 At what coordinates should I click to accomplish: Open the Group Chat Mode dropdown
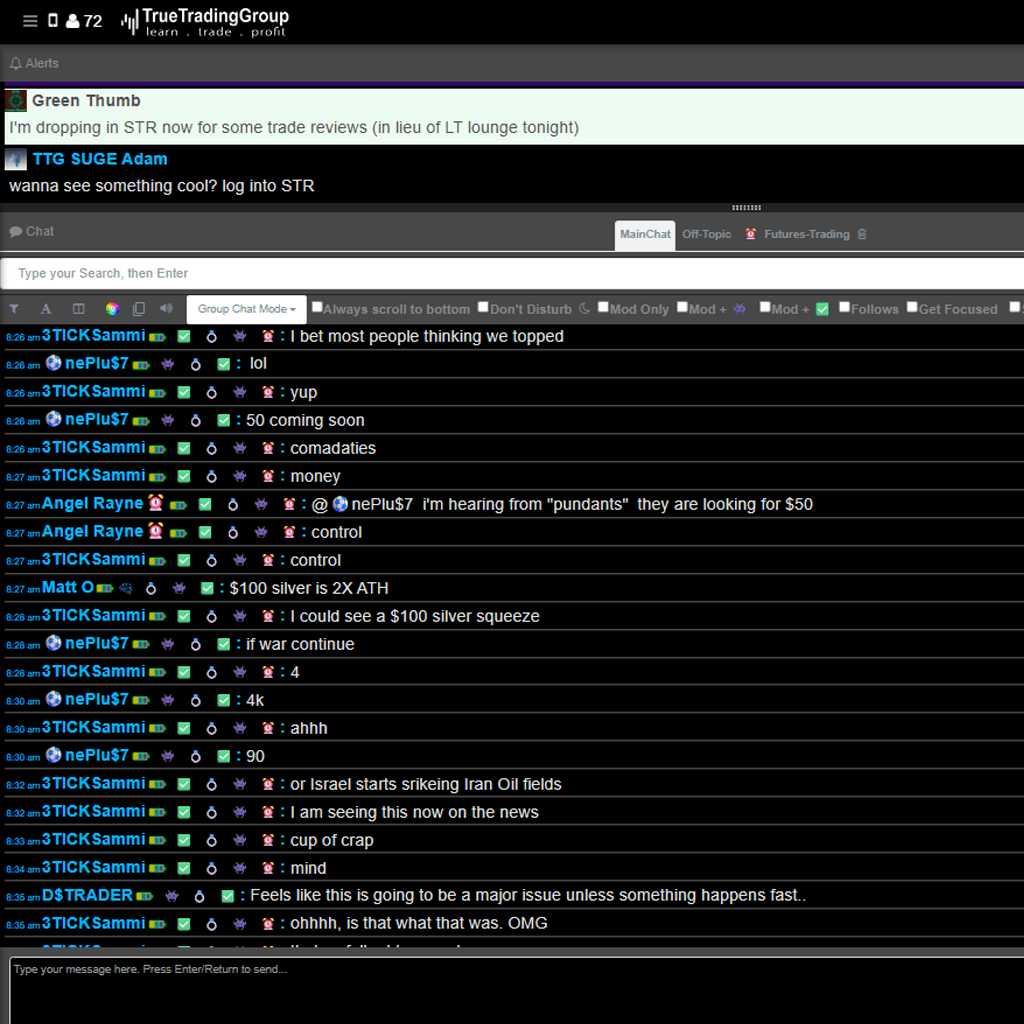[245, 309]
